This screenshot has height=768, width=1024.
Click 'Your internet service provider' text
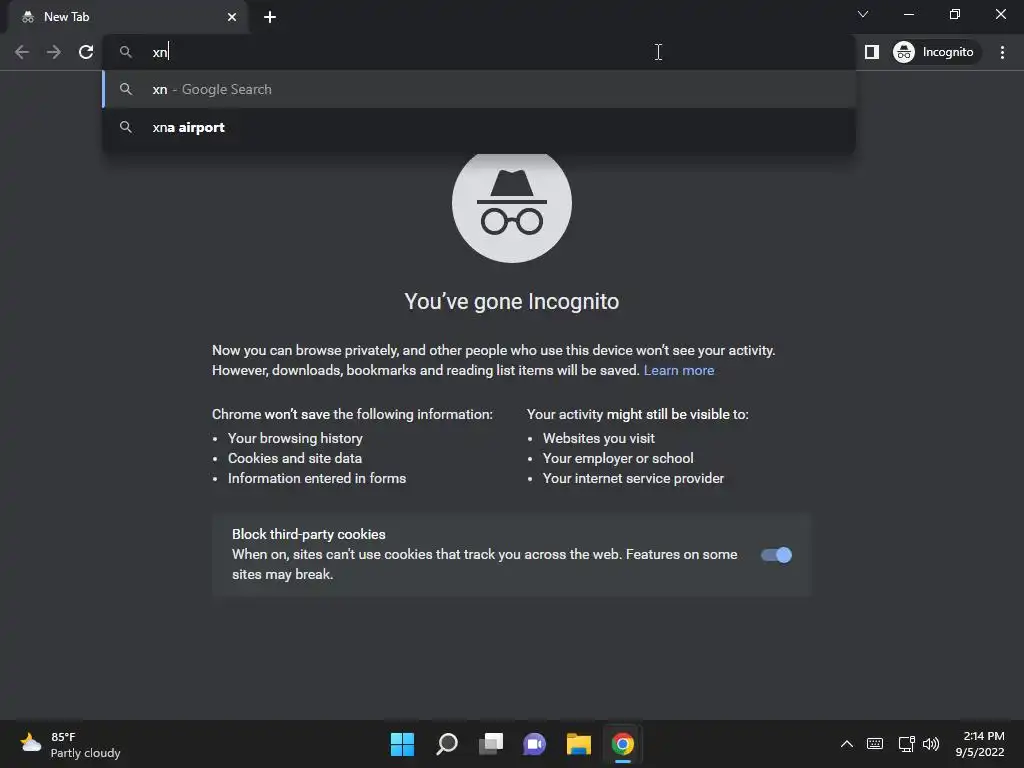[633, 479]
